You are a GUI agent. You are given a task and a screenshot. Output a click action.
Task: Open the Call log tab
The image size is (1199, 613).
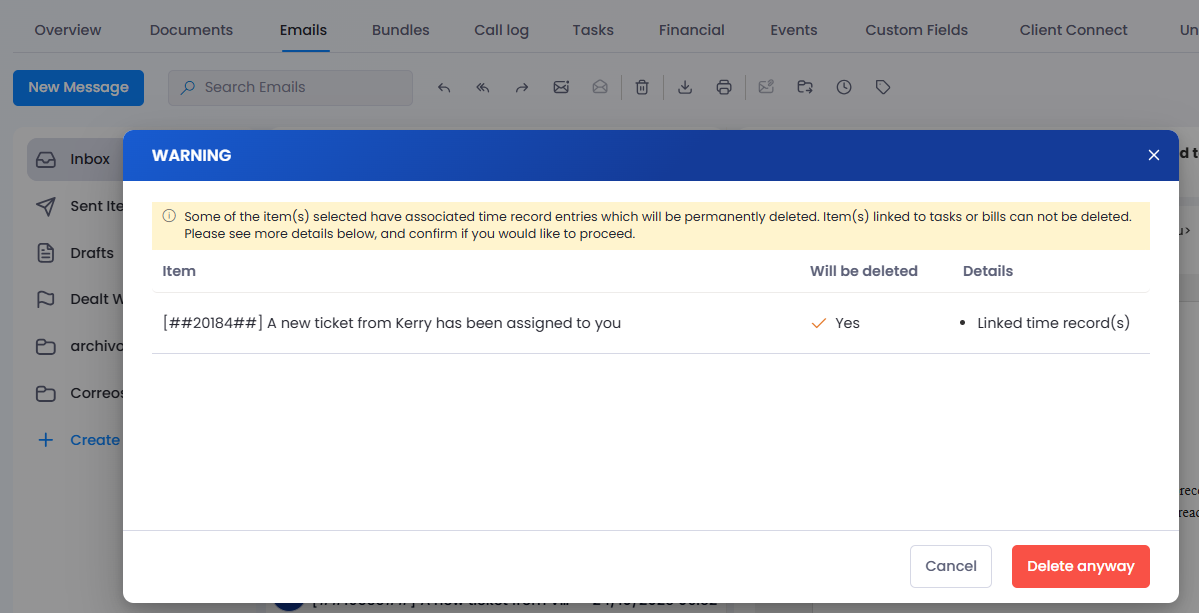point(501,30)
